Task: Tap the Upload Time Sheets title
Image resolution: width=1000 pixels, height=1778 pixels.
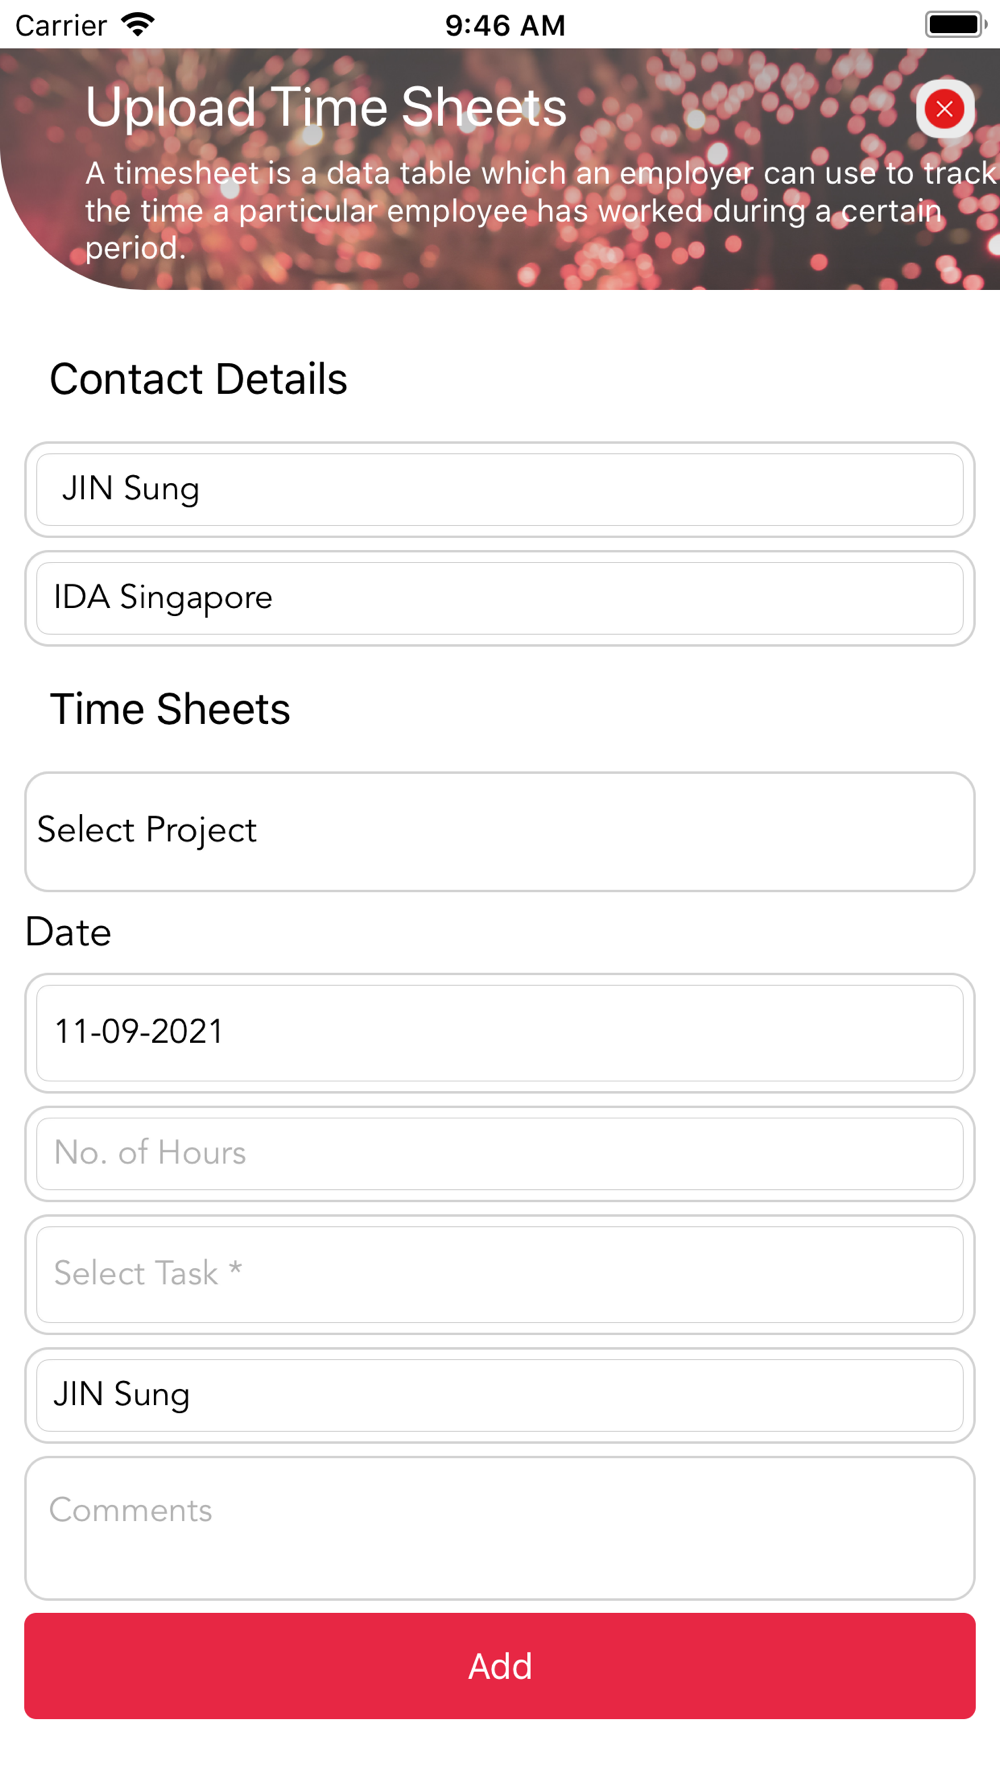Action: click(x=326, y=107)
